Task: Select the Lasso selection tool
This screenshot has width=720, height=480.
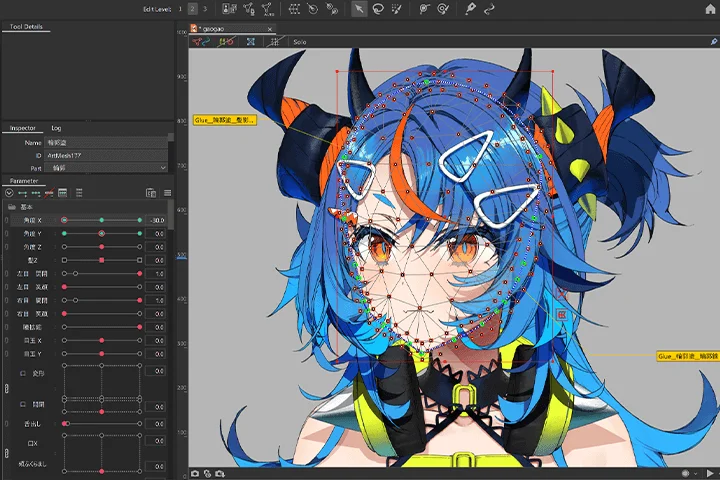Action: coord(378,9)
